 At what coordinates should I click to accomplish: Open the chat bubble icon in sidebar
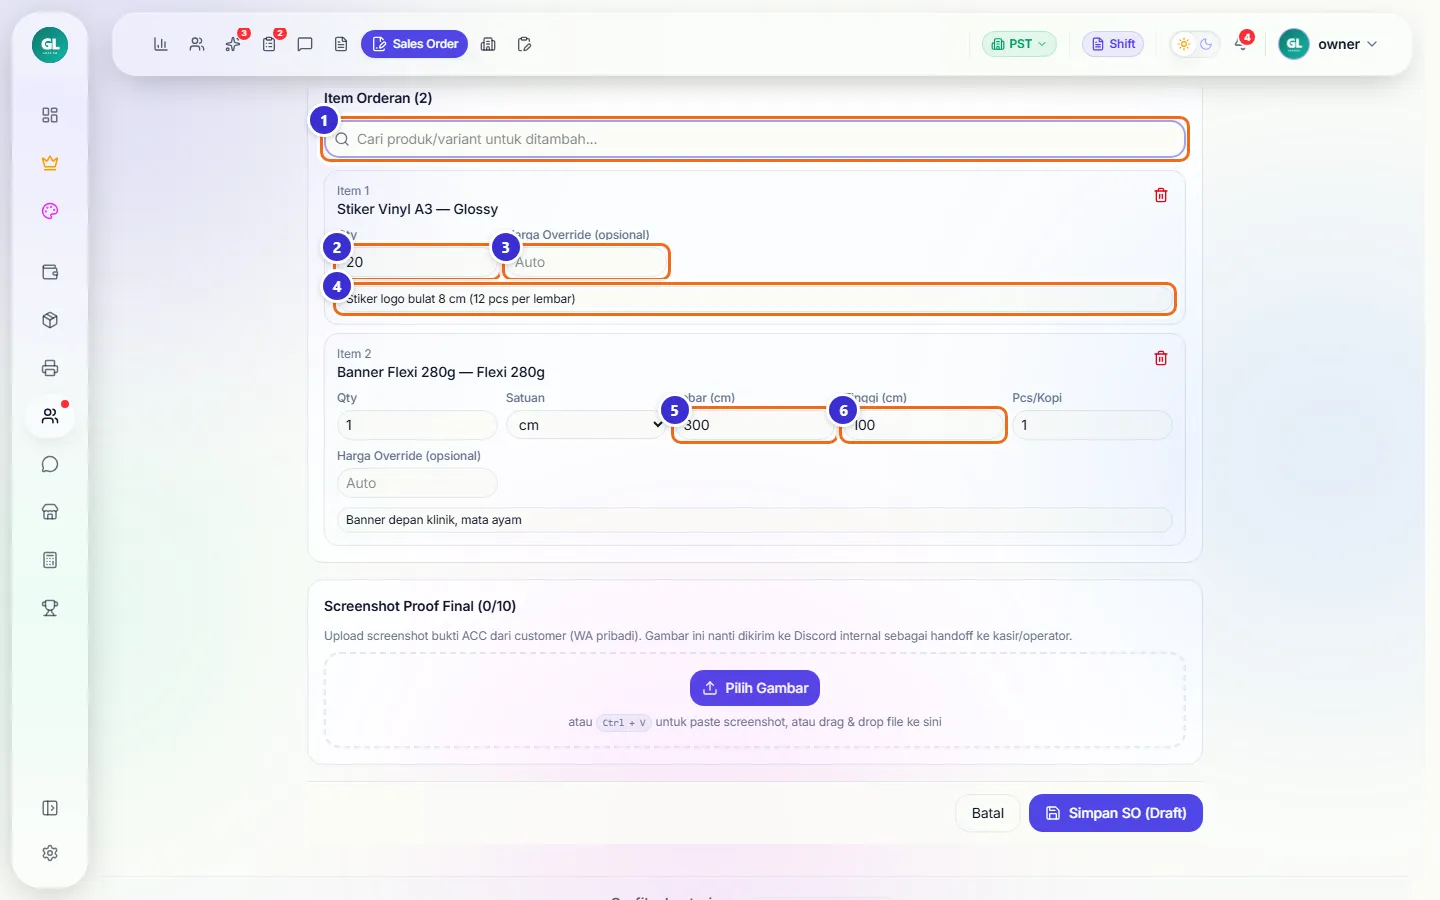50,464
